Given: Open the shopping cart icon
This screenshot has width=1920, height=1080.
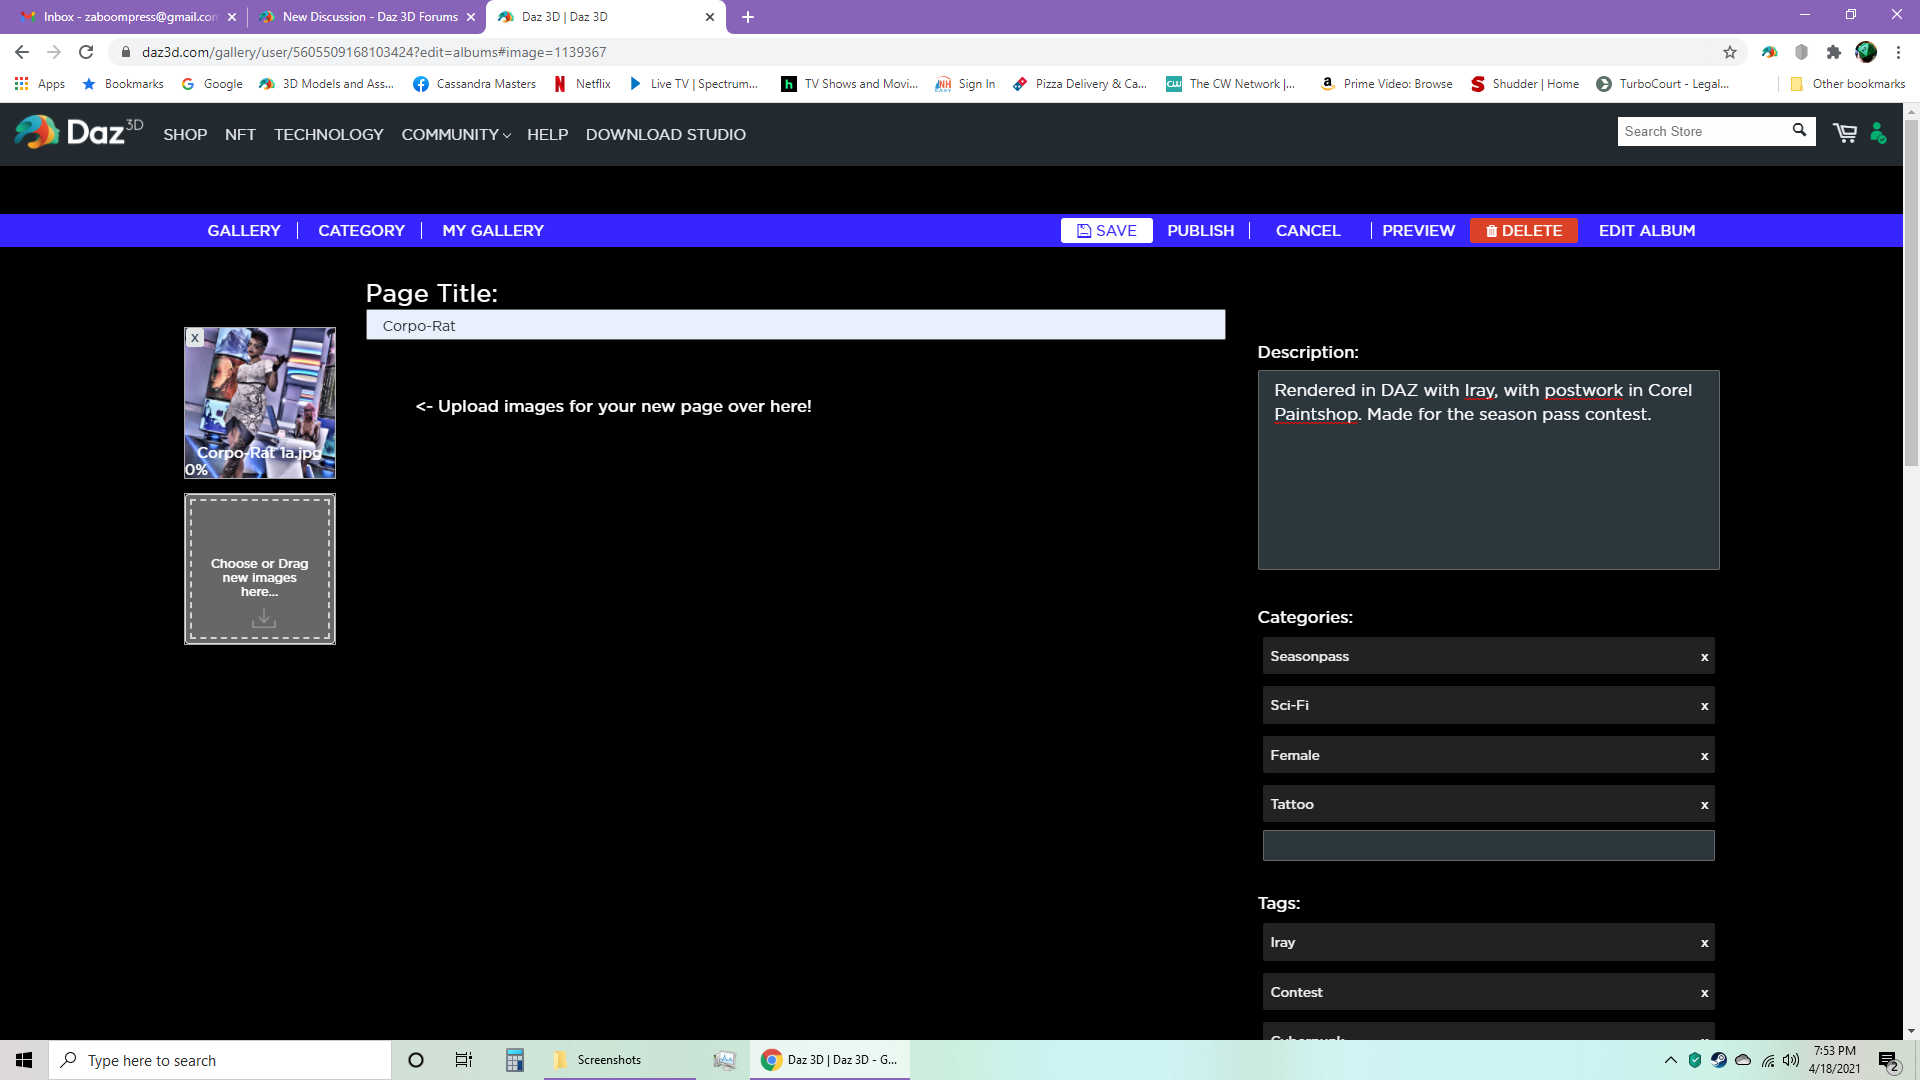Looking at the screenshot, I should tap(1844, 132).
